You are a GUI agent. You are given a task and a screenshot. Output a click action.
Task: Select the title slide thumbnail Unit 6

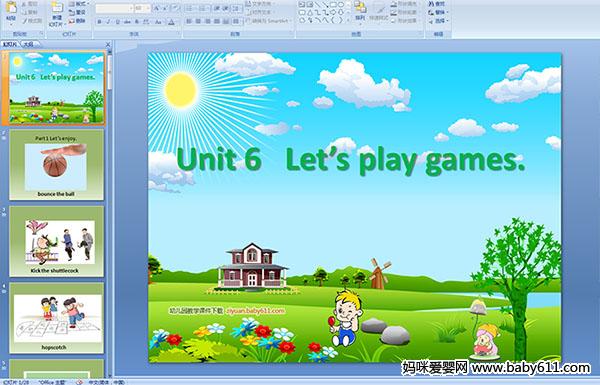[56, 88]
